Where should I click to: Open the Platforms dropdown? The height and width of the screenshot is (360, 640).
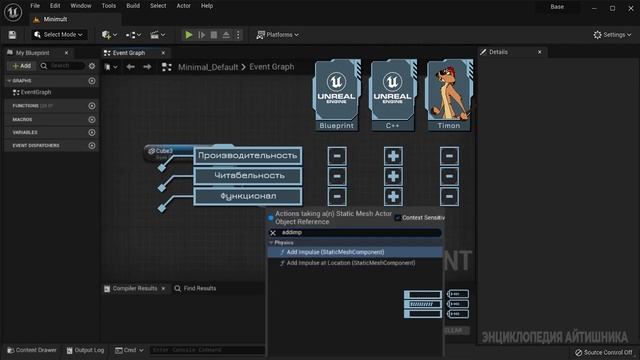coord(278,35)
